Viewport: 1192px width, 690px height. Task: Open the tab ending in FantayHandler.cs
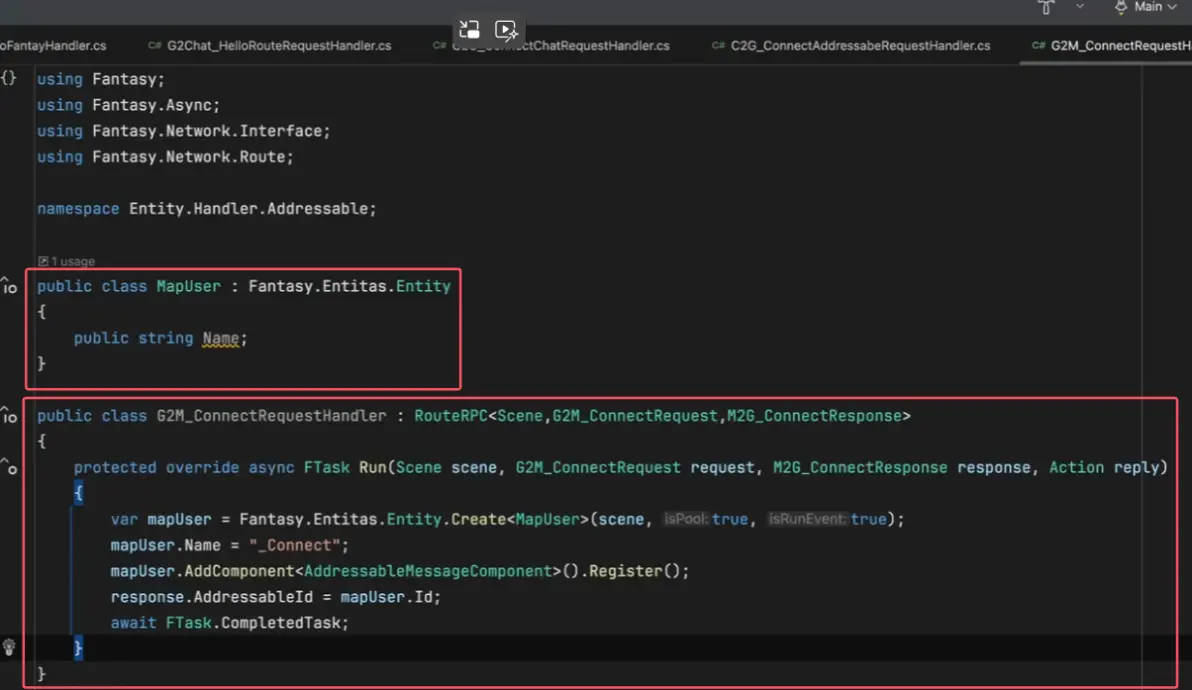pyautogui.click(x=53, y=46)
